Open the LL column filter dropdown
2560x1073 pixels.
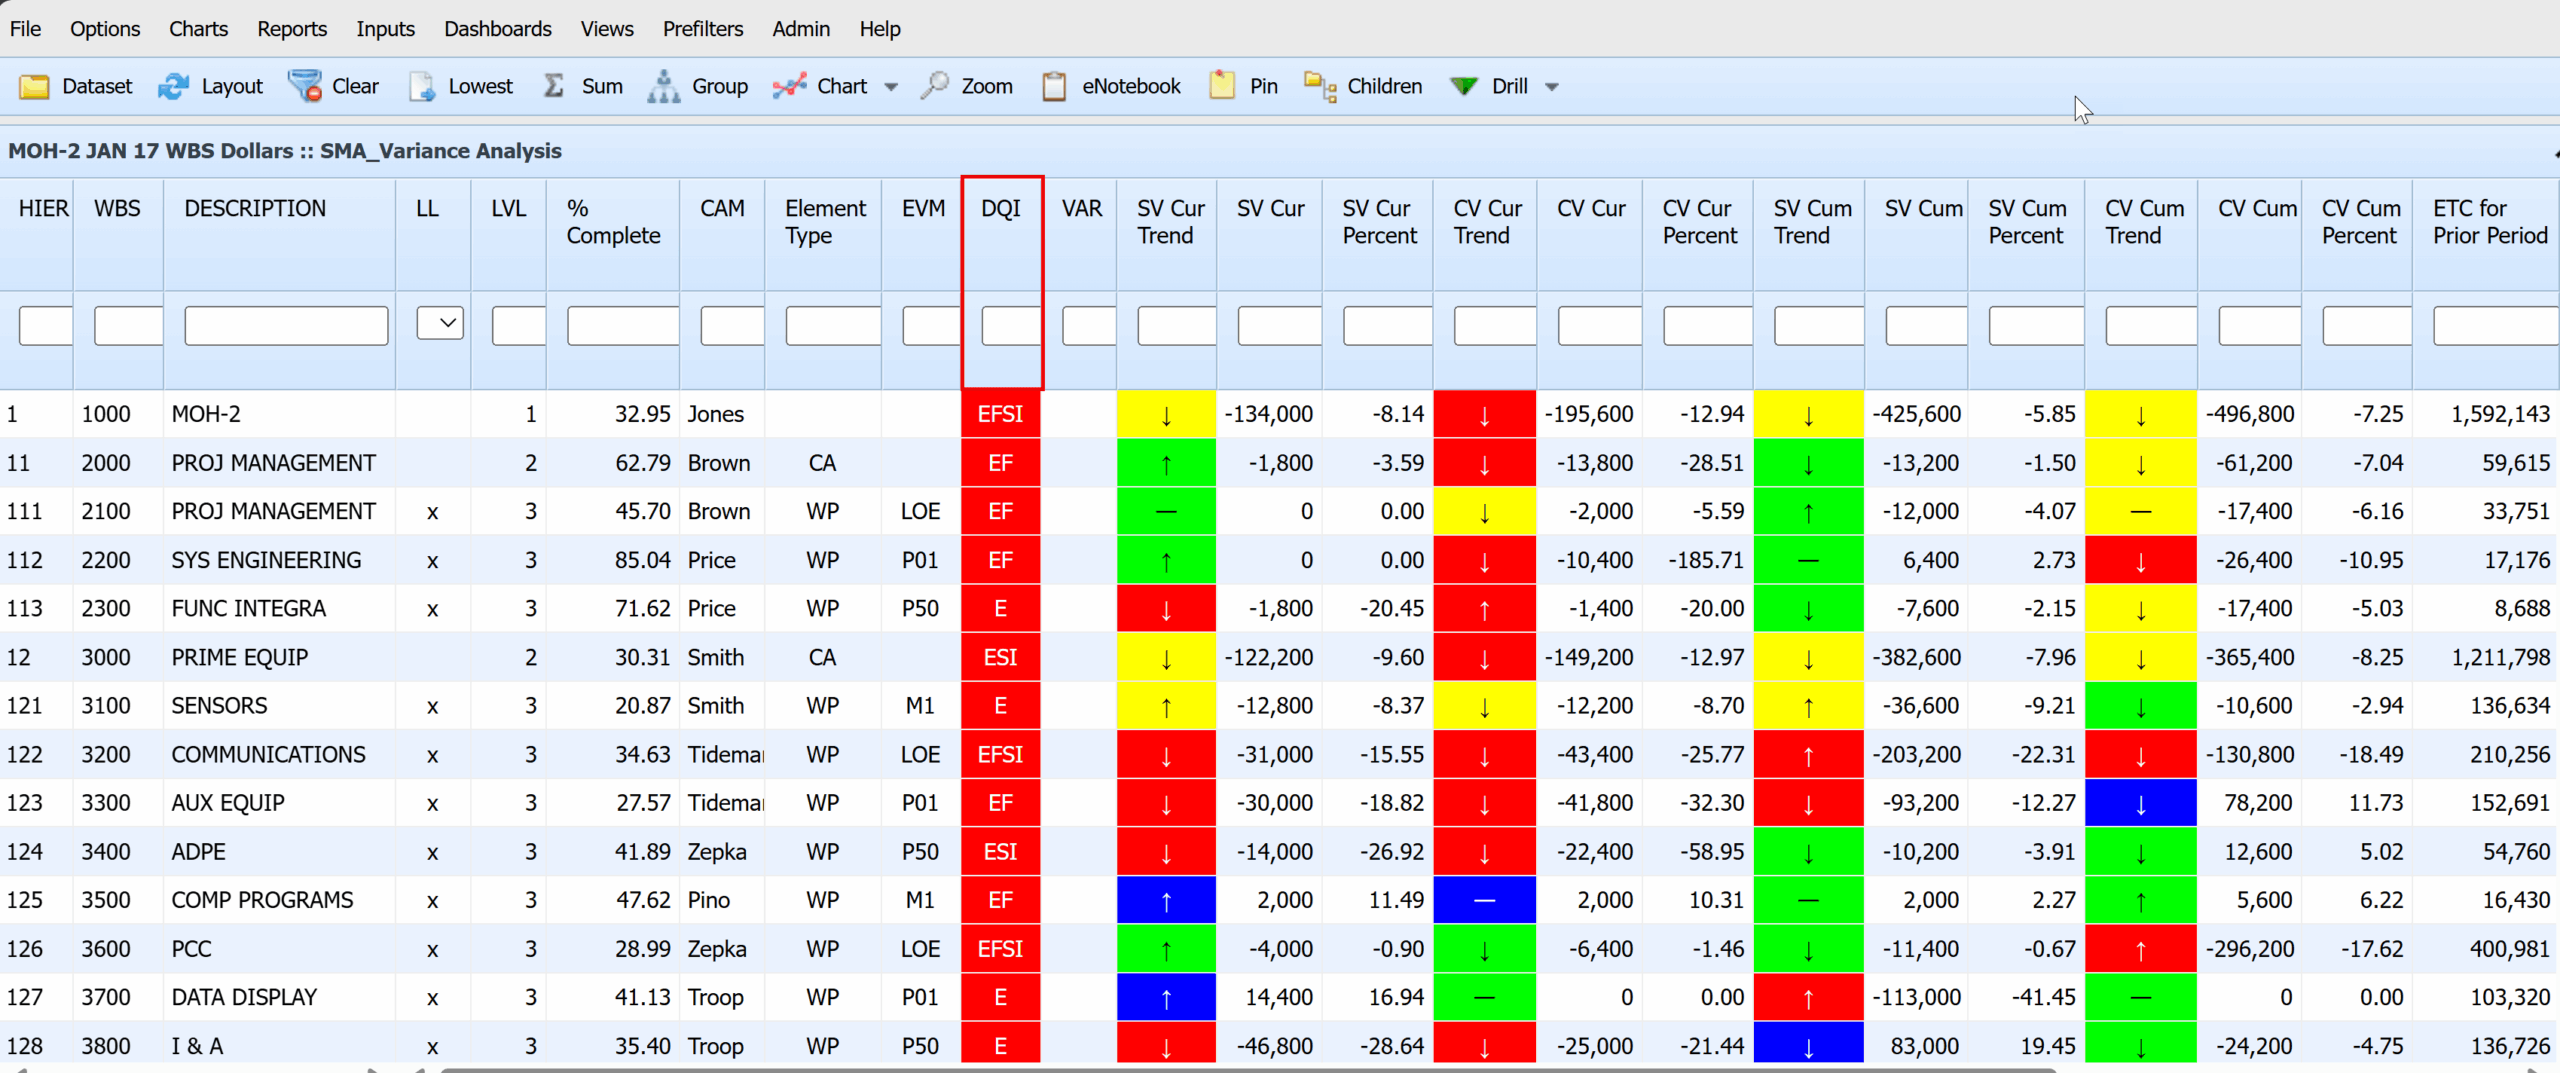(440, 323)
